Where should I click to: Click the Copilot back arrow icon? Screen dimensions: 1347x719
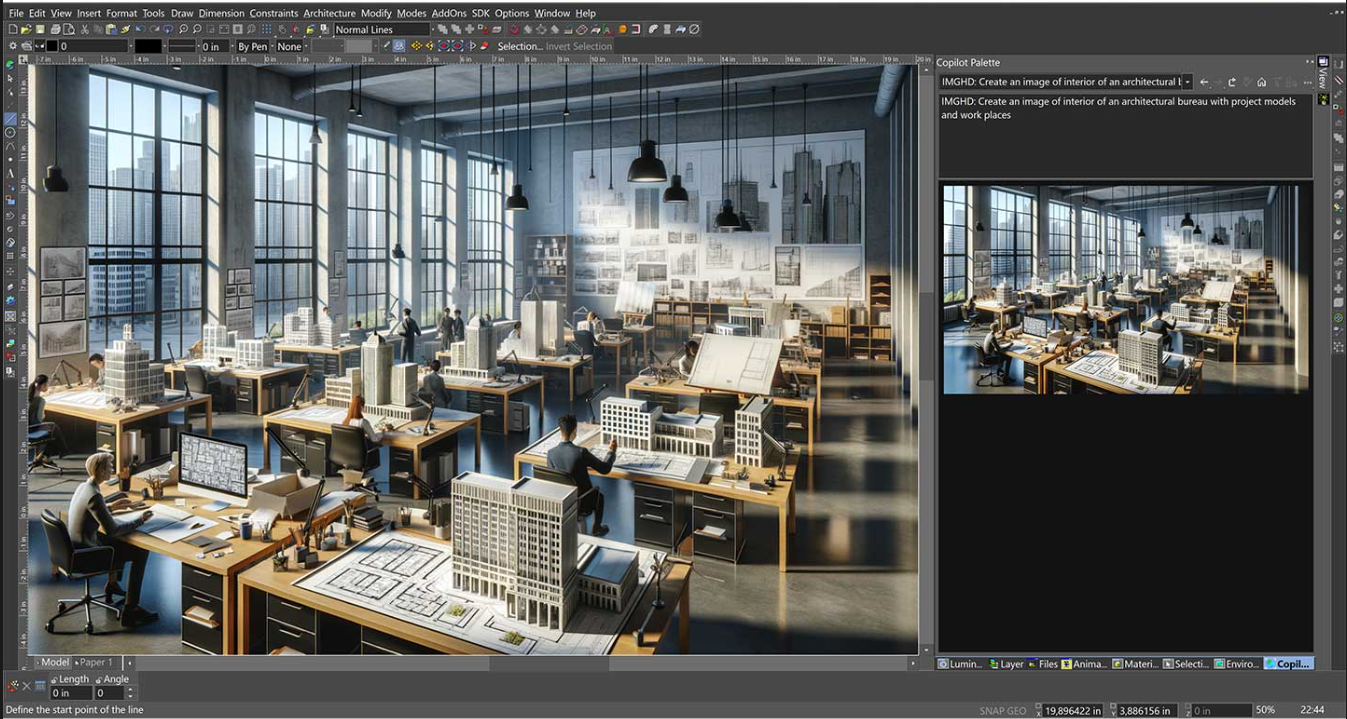click(1204, 82)
